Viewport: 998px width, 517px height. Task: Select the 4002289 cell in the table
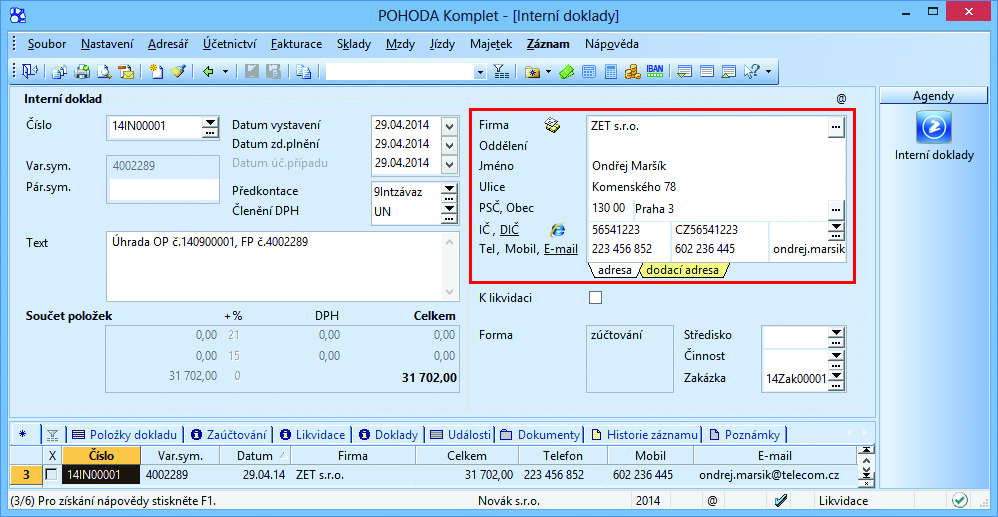coord(181,474)
